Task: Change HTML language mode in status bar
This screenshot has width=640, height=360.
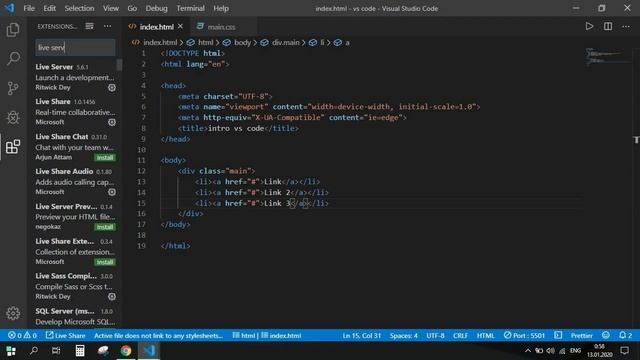Action: tap(485, 336)
